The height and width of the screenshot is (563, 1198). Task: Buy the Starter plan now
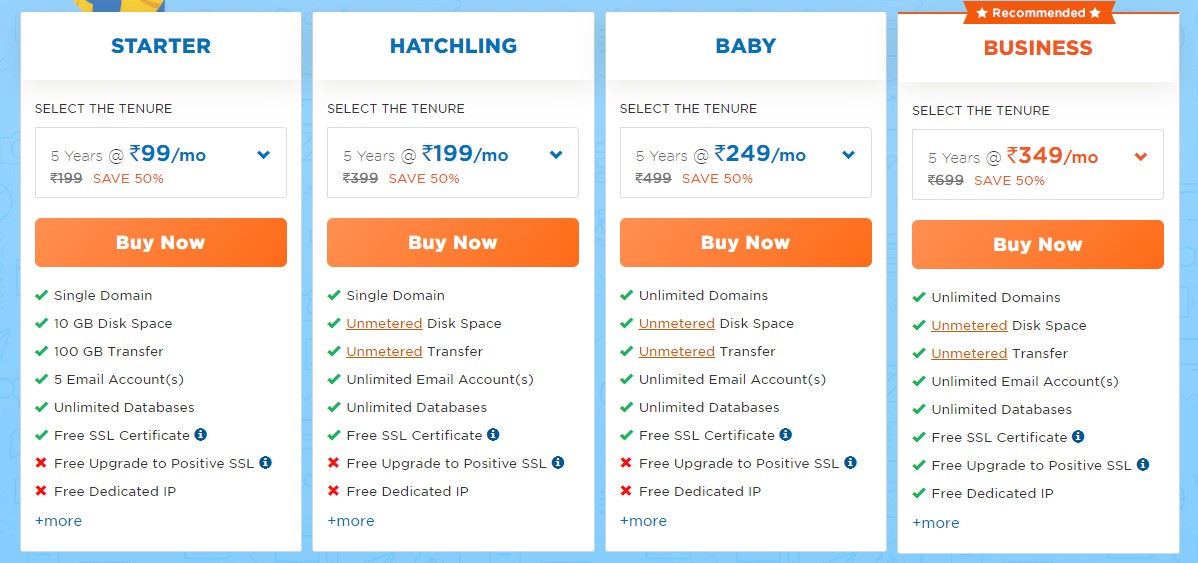[x=160, y=242]
